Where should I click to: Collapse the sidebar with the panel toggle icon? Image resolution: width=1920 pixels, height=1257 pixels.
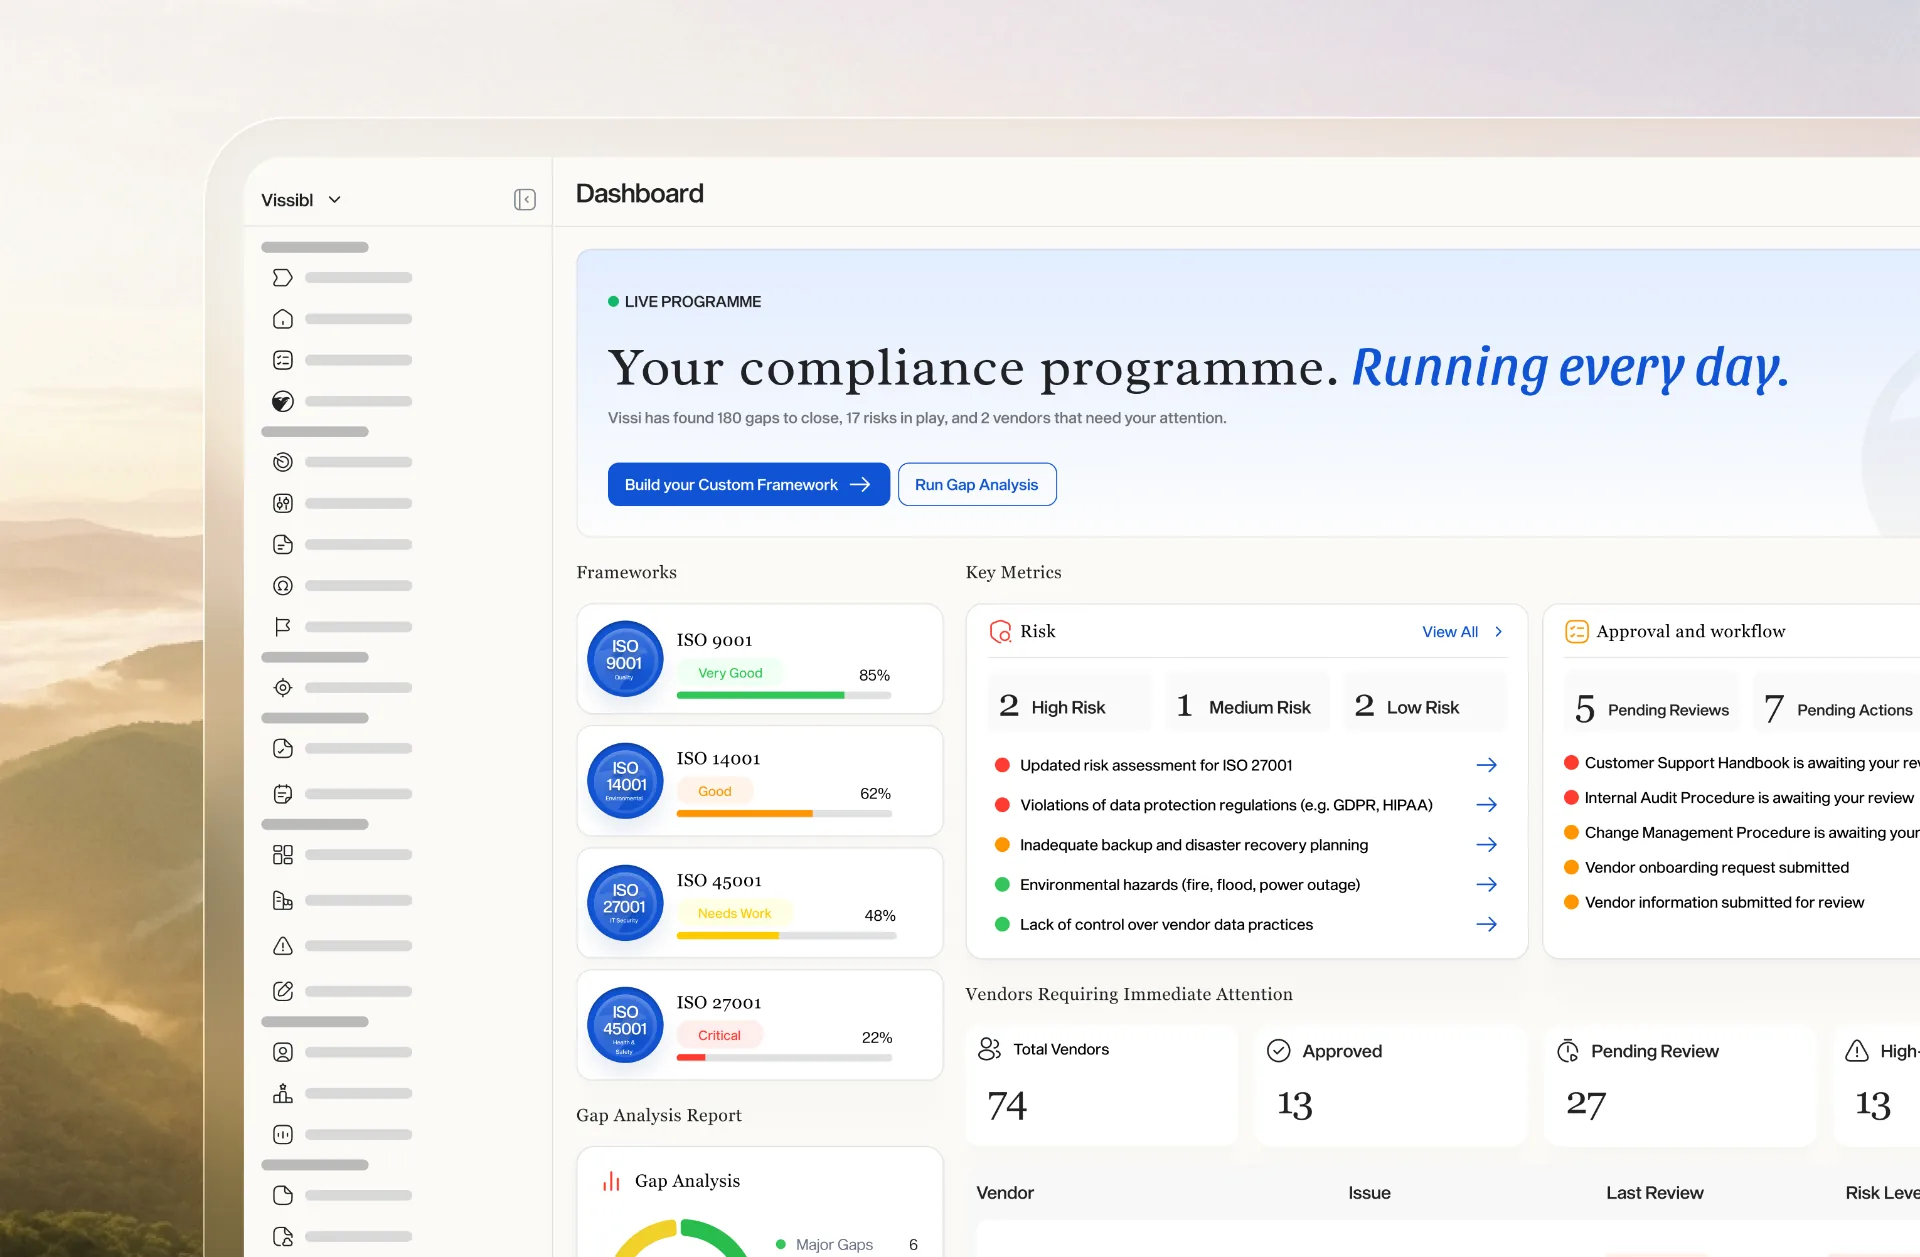coord(525,200)
